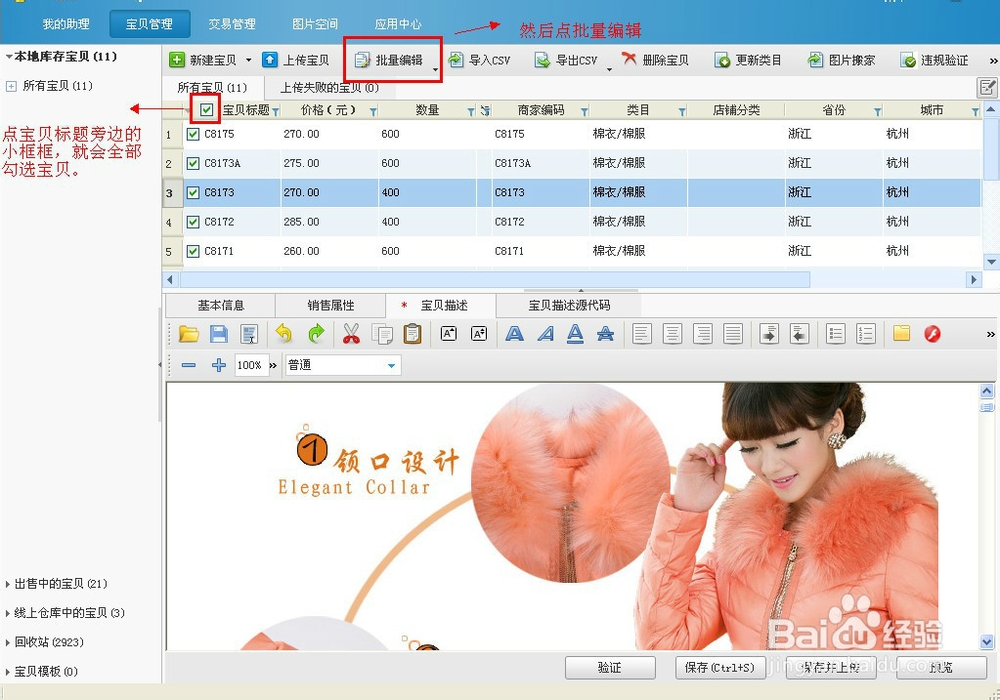The image size is (1000, 700).
Task: Open 图片空间 menu tab
Action: point(314,24)
